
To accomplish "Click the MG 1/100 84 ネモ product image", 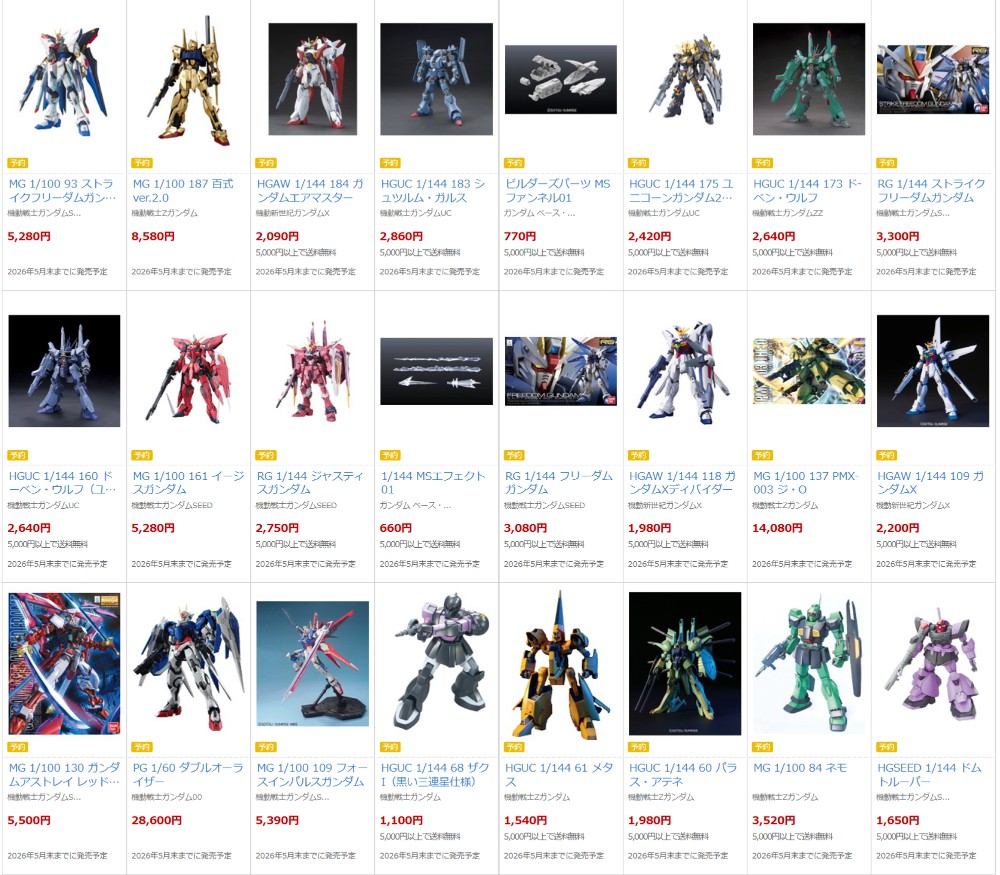I will click(x=809, y=663).
